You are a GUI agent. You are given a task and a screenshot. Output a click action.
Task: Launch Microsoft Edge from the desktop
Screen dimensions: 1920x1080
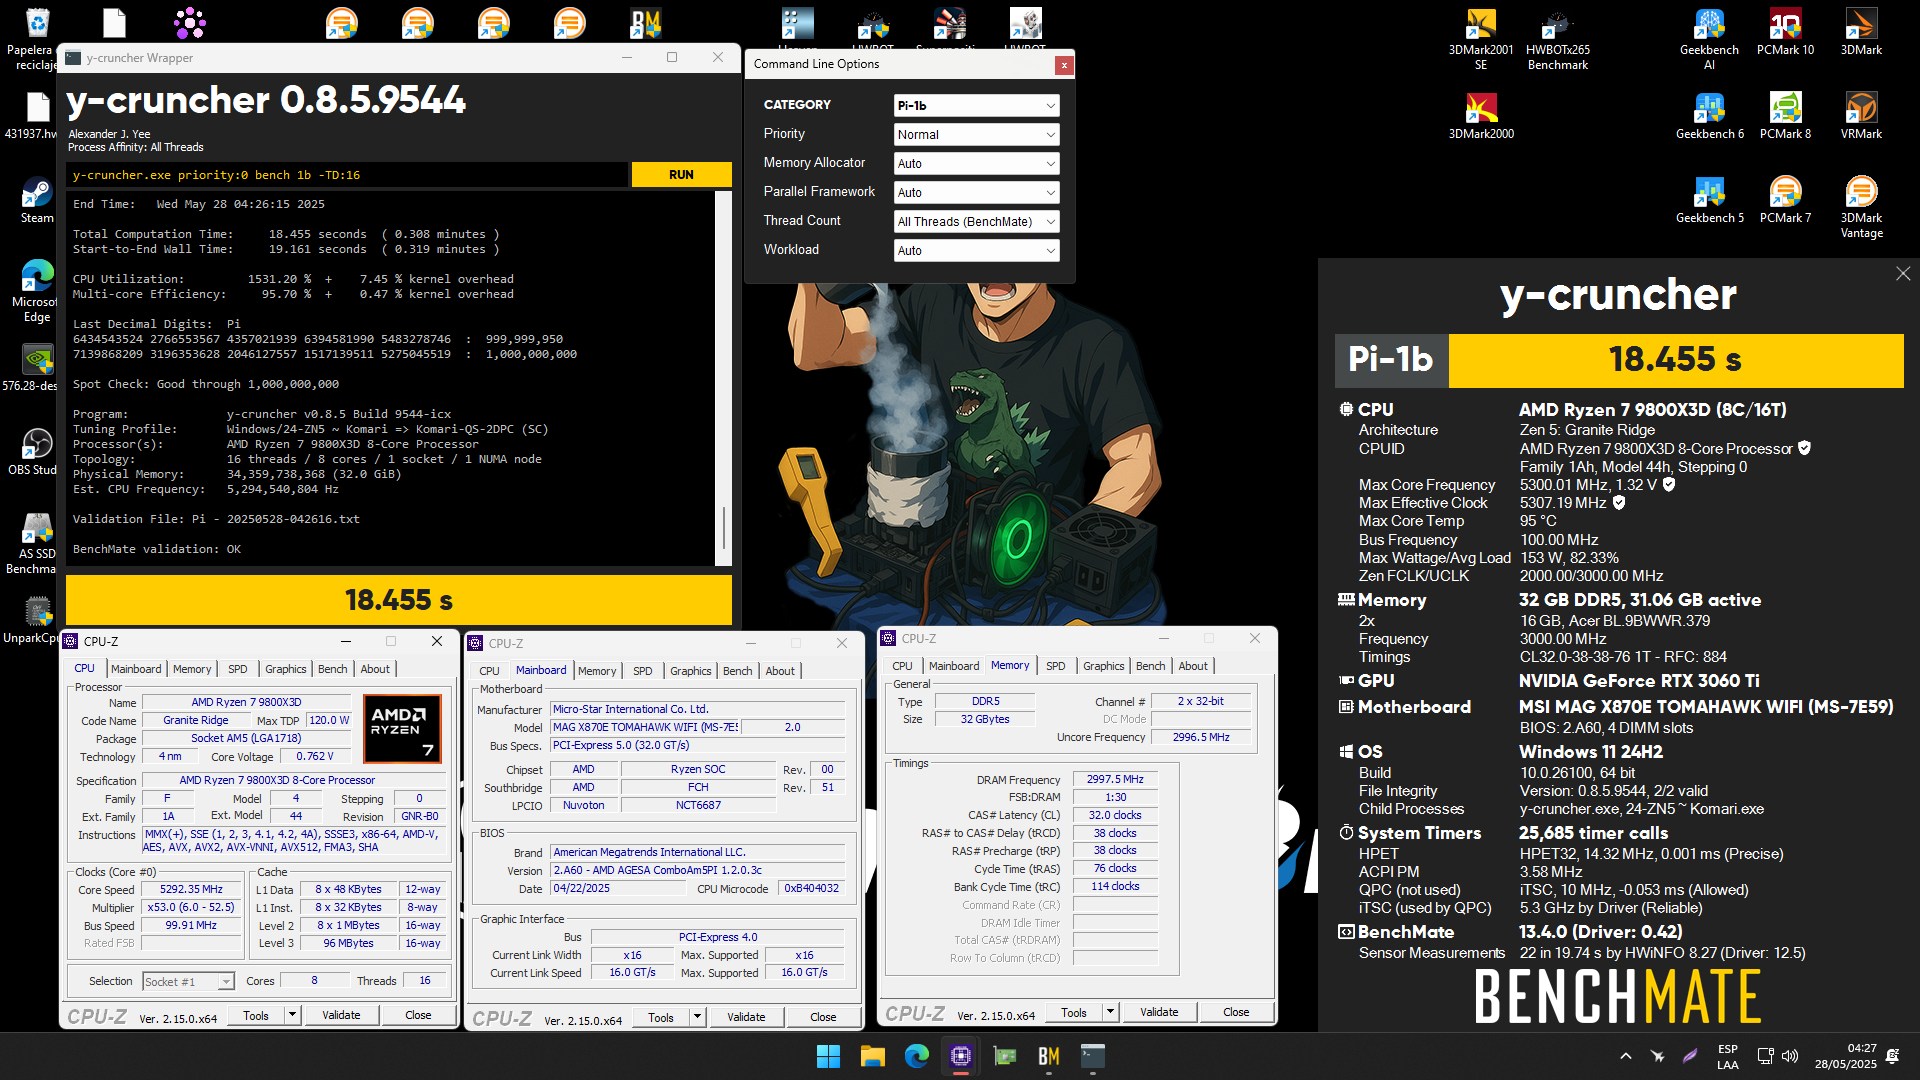pos(37,291)
